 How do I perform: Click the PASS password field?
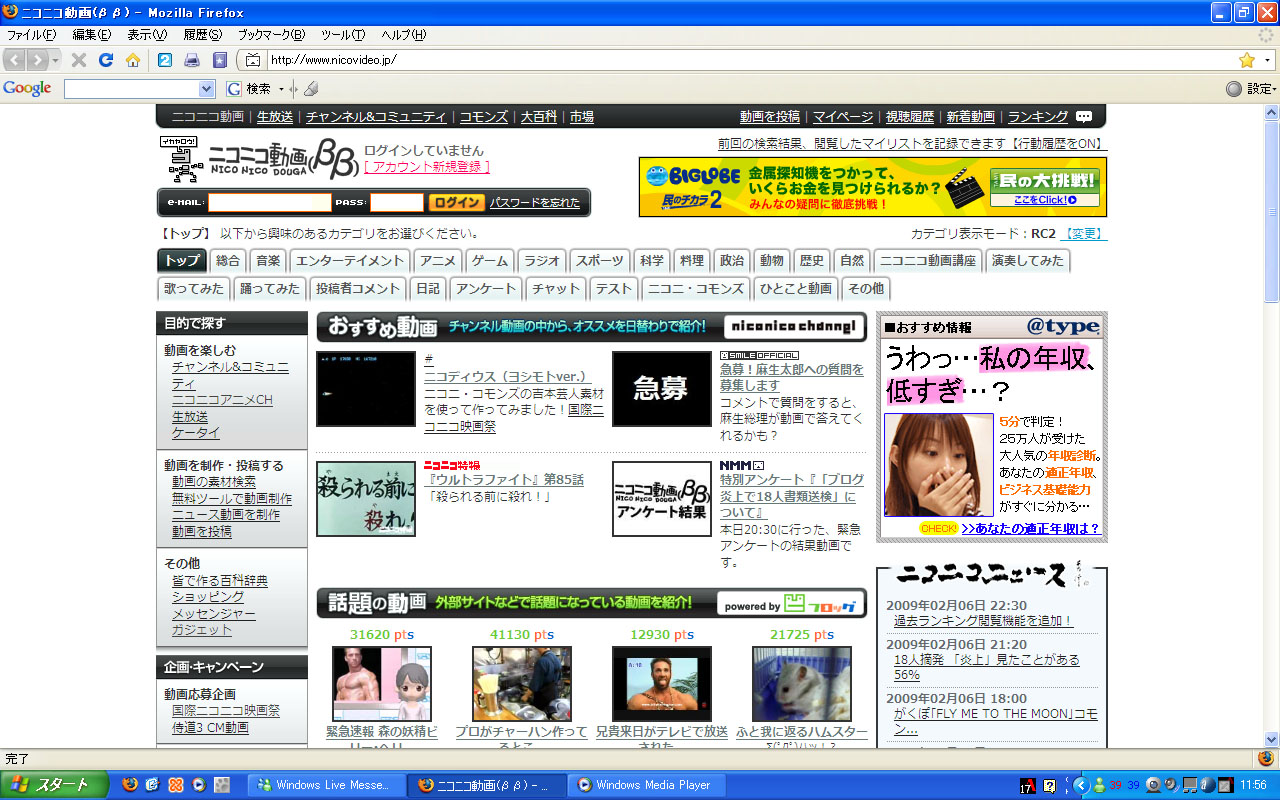tap(397, 202)
